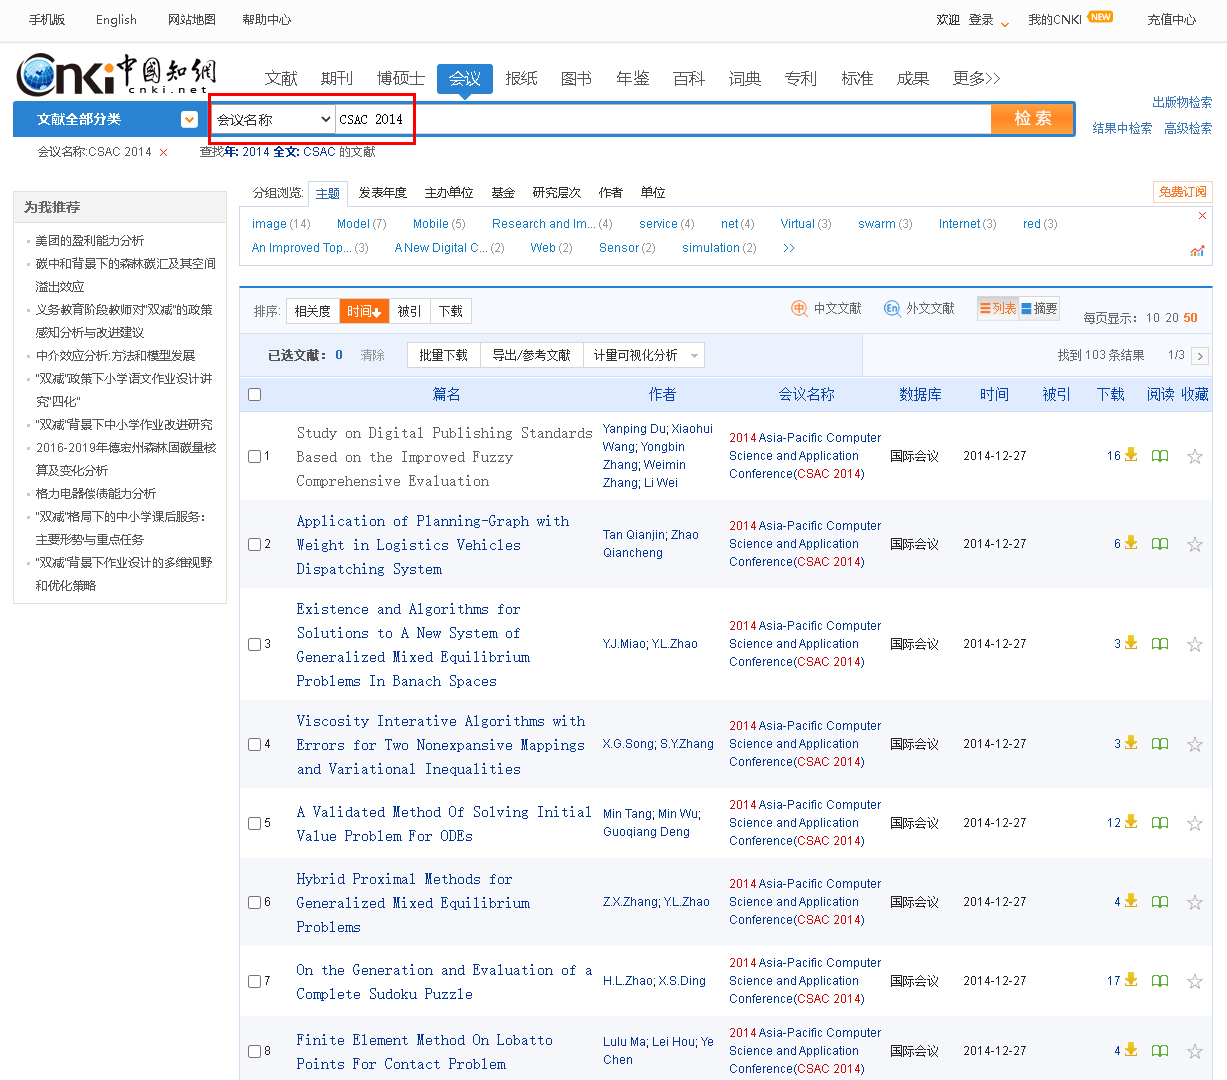Open the topic chart visualization icon

pos(1197,250)
